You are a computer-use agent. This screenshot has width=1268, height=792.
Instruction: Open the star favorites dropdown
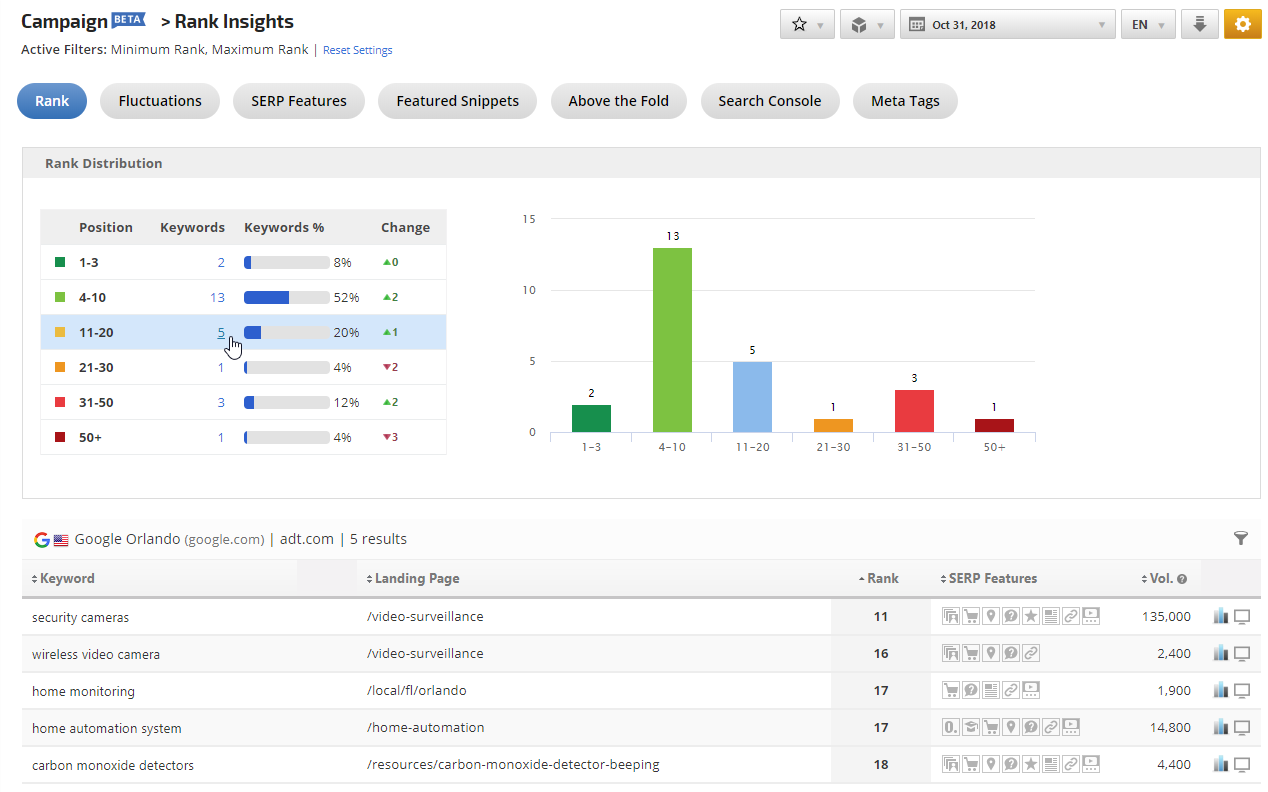[x=806, y=25]
